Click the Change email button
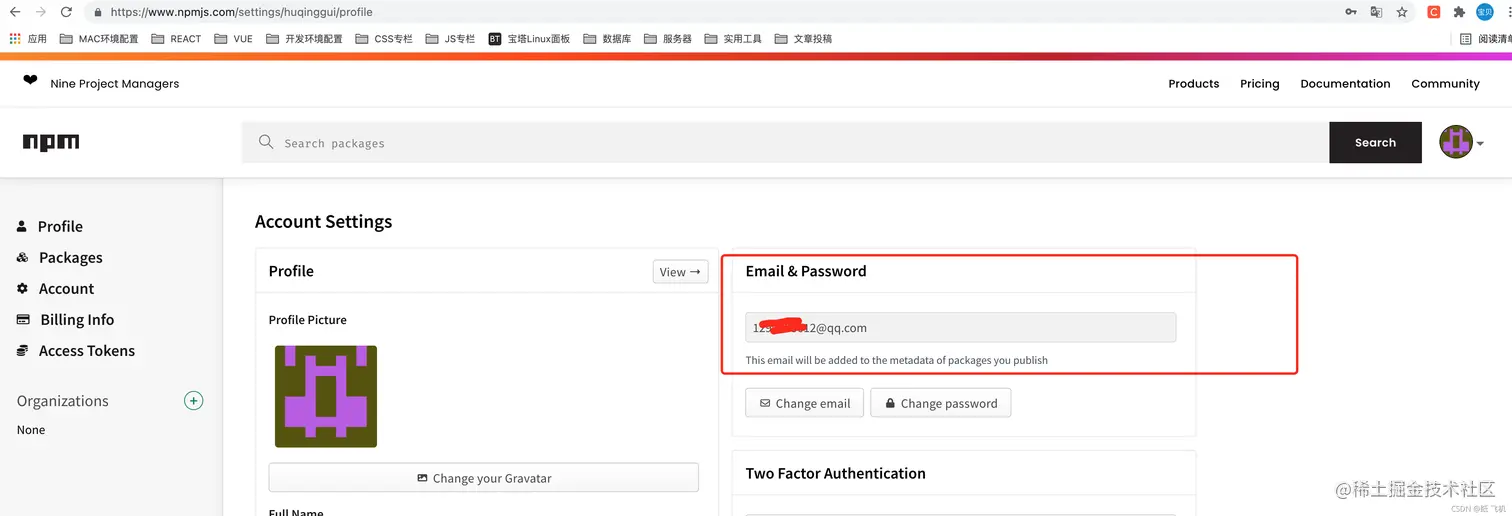The height and width of the screenshot is (516, 1512). [x=804, y=403]
